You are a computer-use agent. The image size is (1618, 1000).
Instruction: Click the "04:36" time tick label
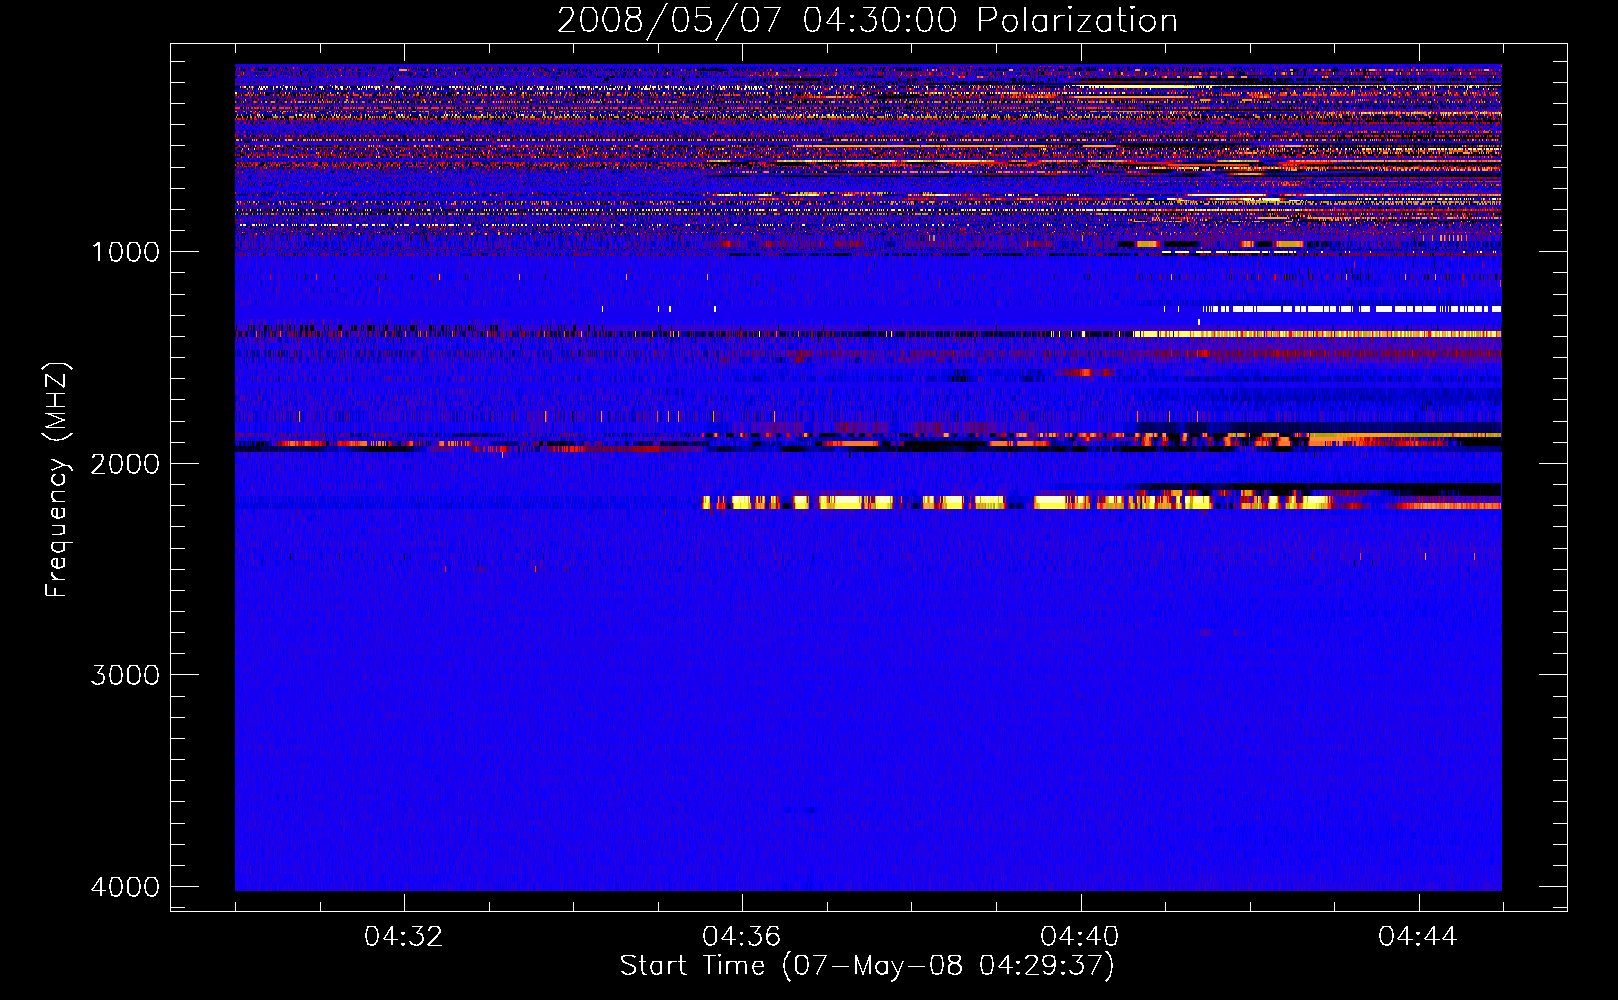click(x=742, y=937)
